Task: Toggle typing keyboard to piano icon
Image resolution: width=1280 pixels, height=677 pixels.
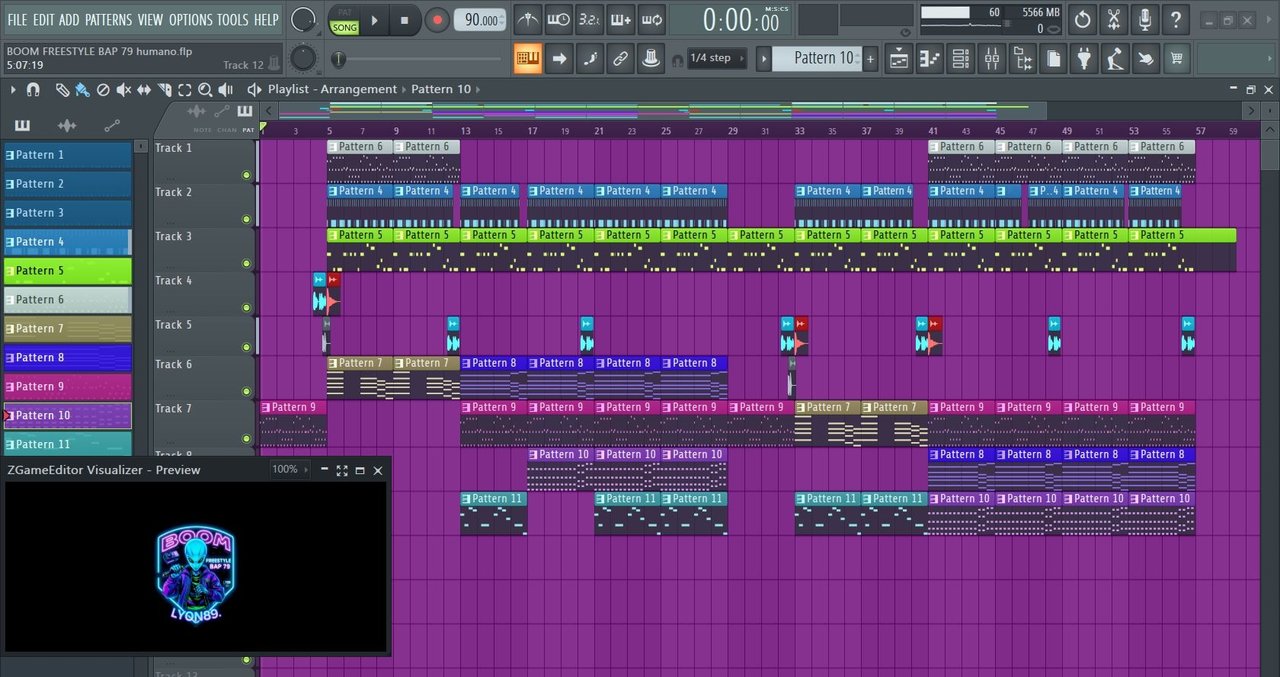Action: pos(528,58)
